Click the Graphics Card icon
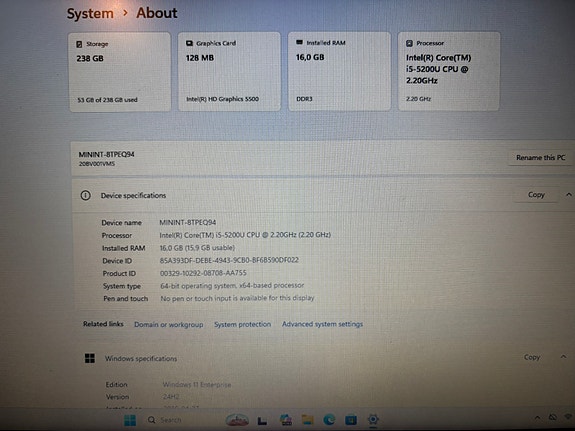Screen dimensions: 575x431 189,43
